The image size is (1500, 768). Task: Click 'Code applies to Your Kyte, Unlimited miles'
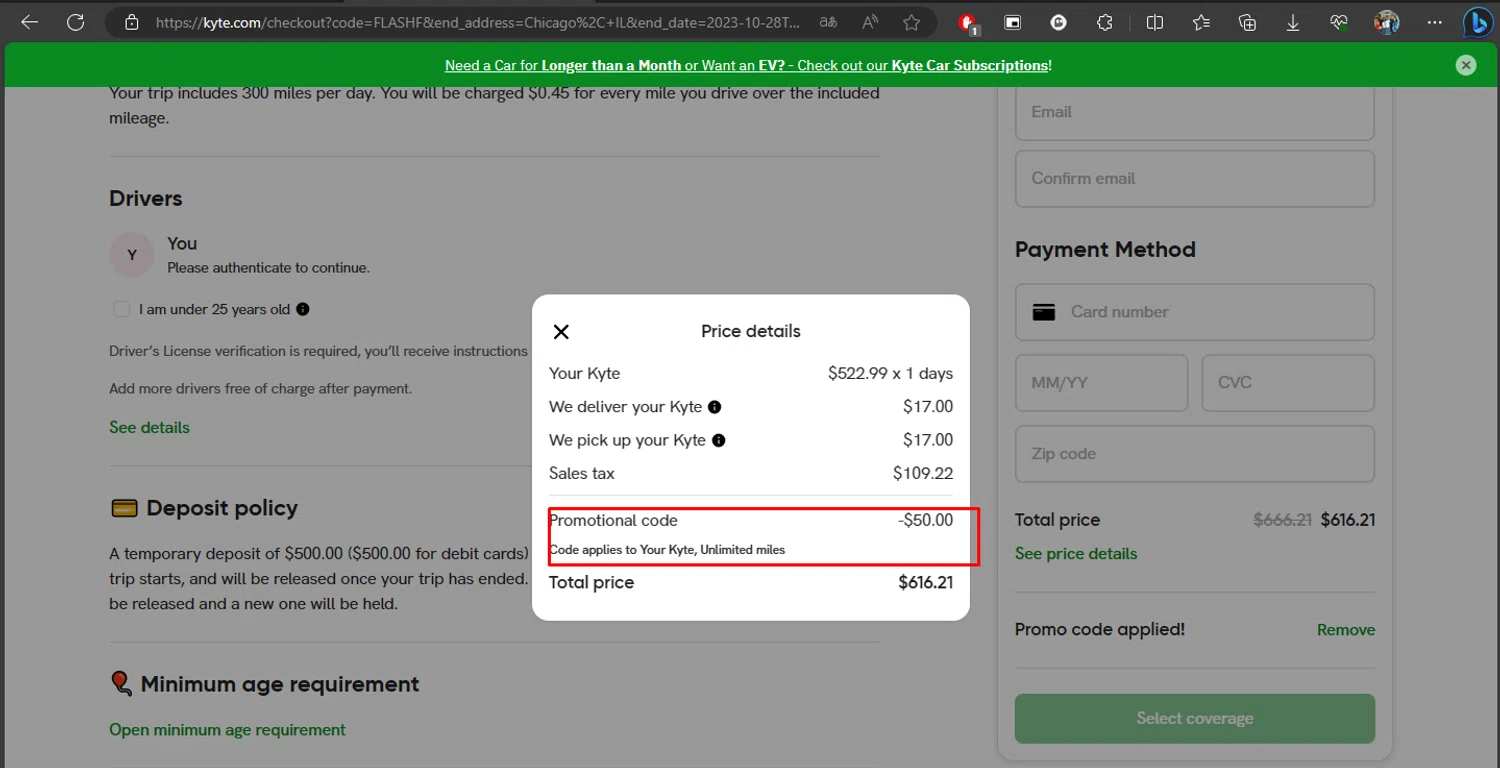point(667,550)
